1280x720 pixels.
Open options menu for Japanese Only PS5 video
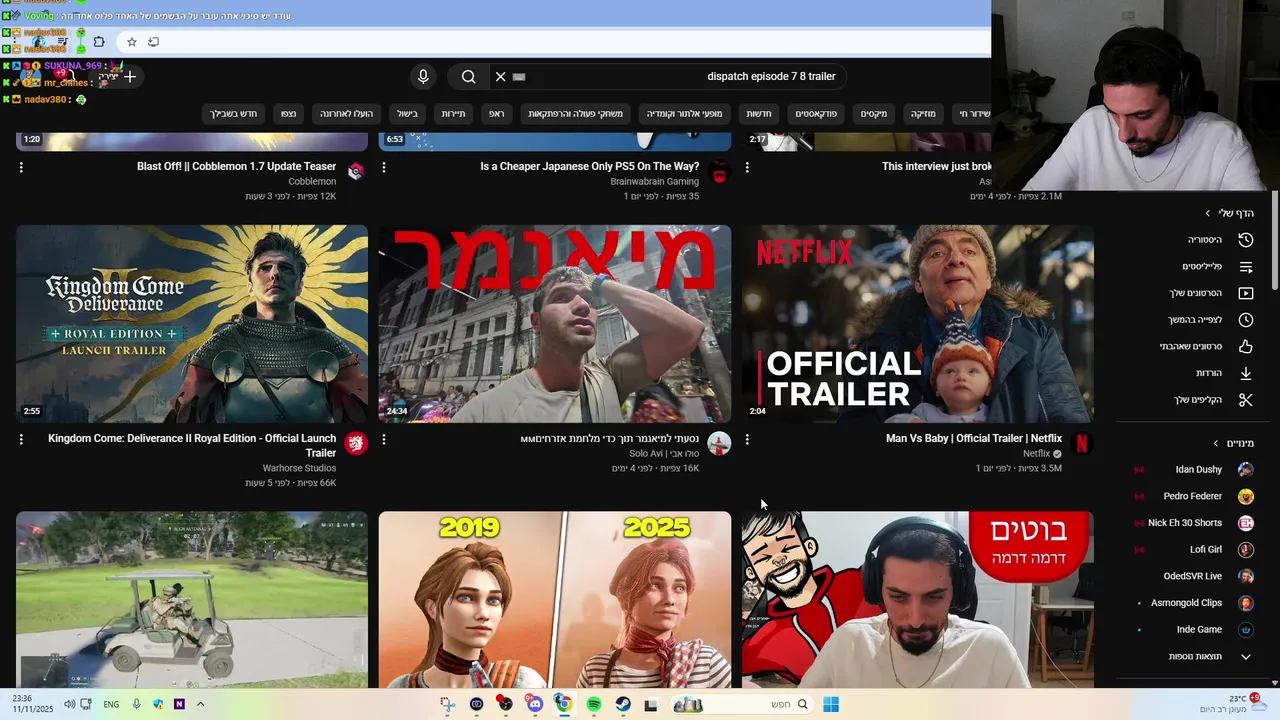pyautogui.click(x=384, y=168)
